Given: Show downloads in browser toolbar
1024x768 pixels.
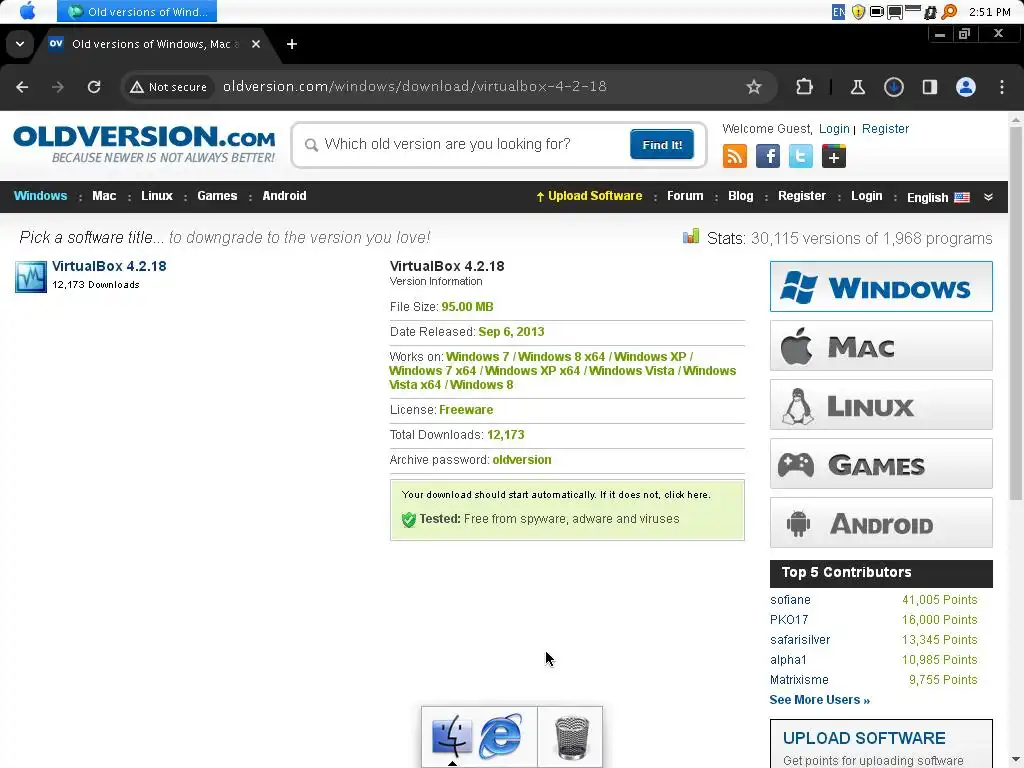Looking at the screenshot, I should click(x=893, y=87).
